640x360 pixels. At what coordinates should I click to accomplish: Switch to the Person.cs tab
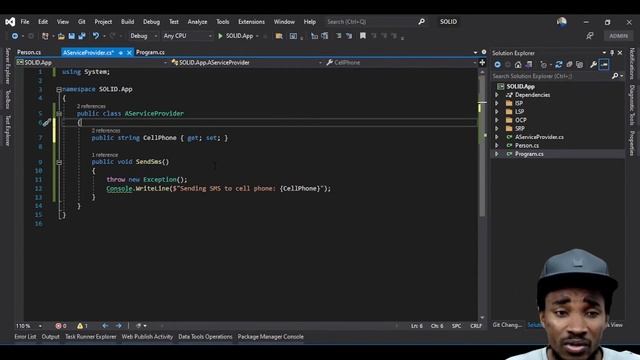(29, 52)
